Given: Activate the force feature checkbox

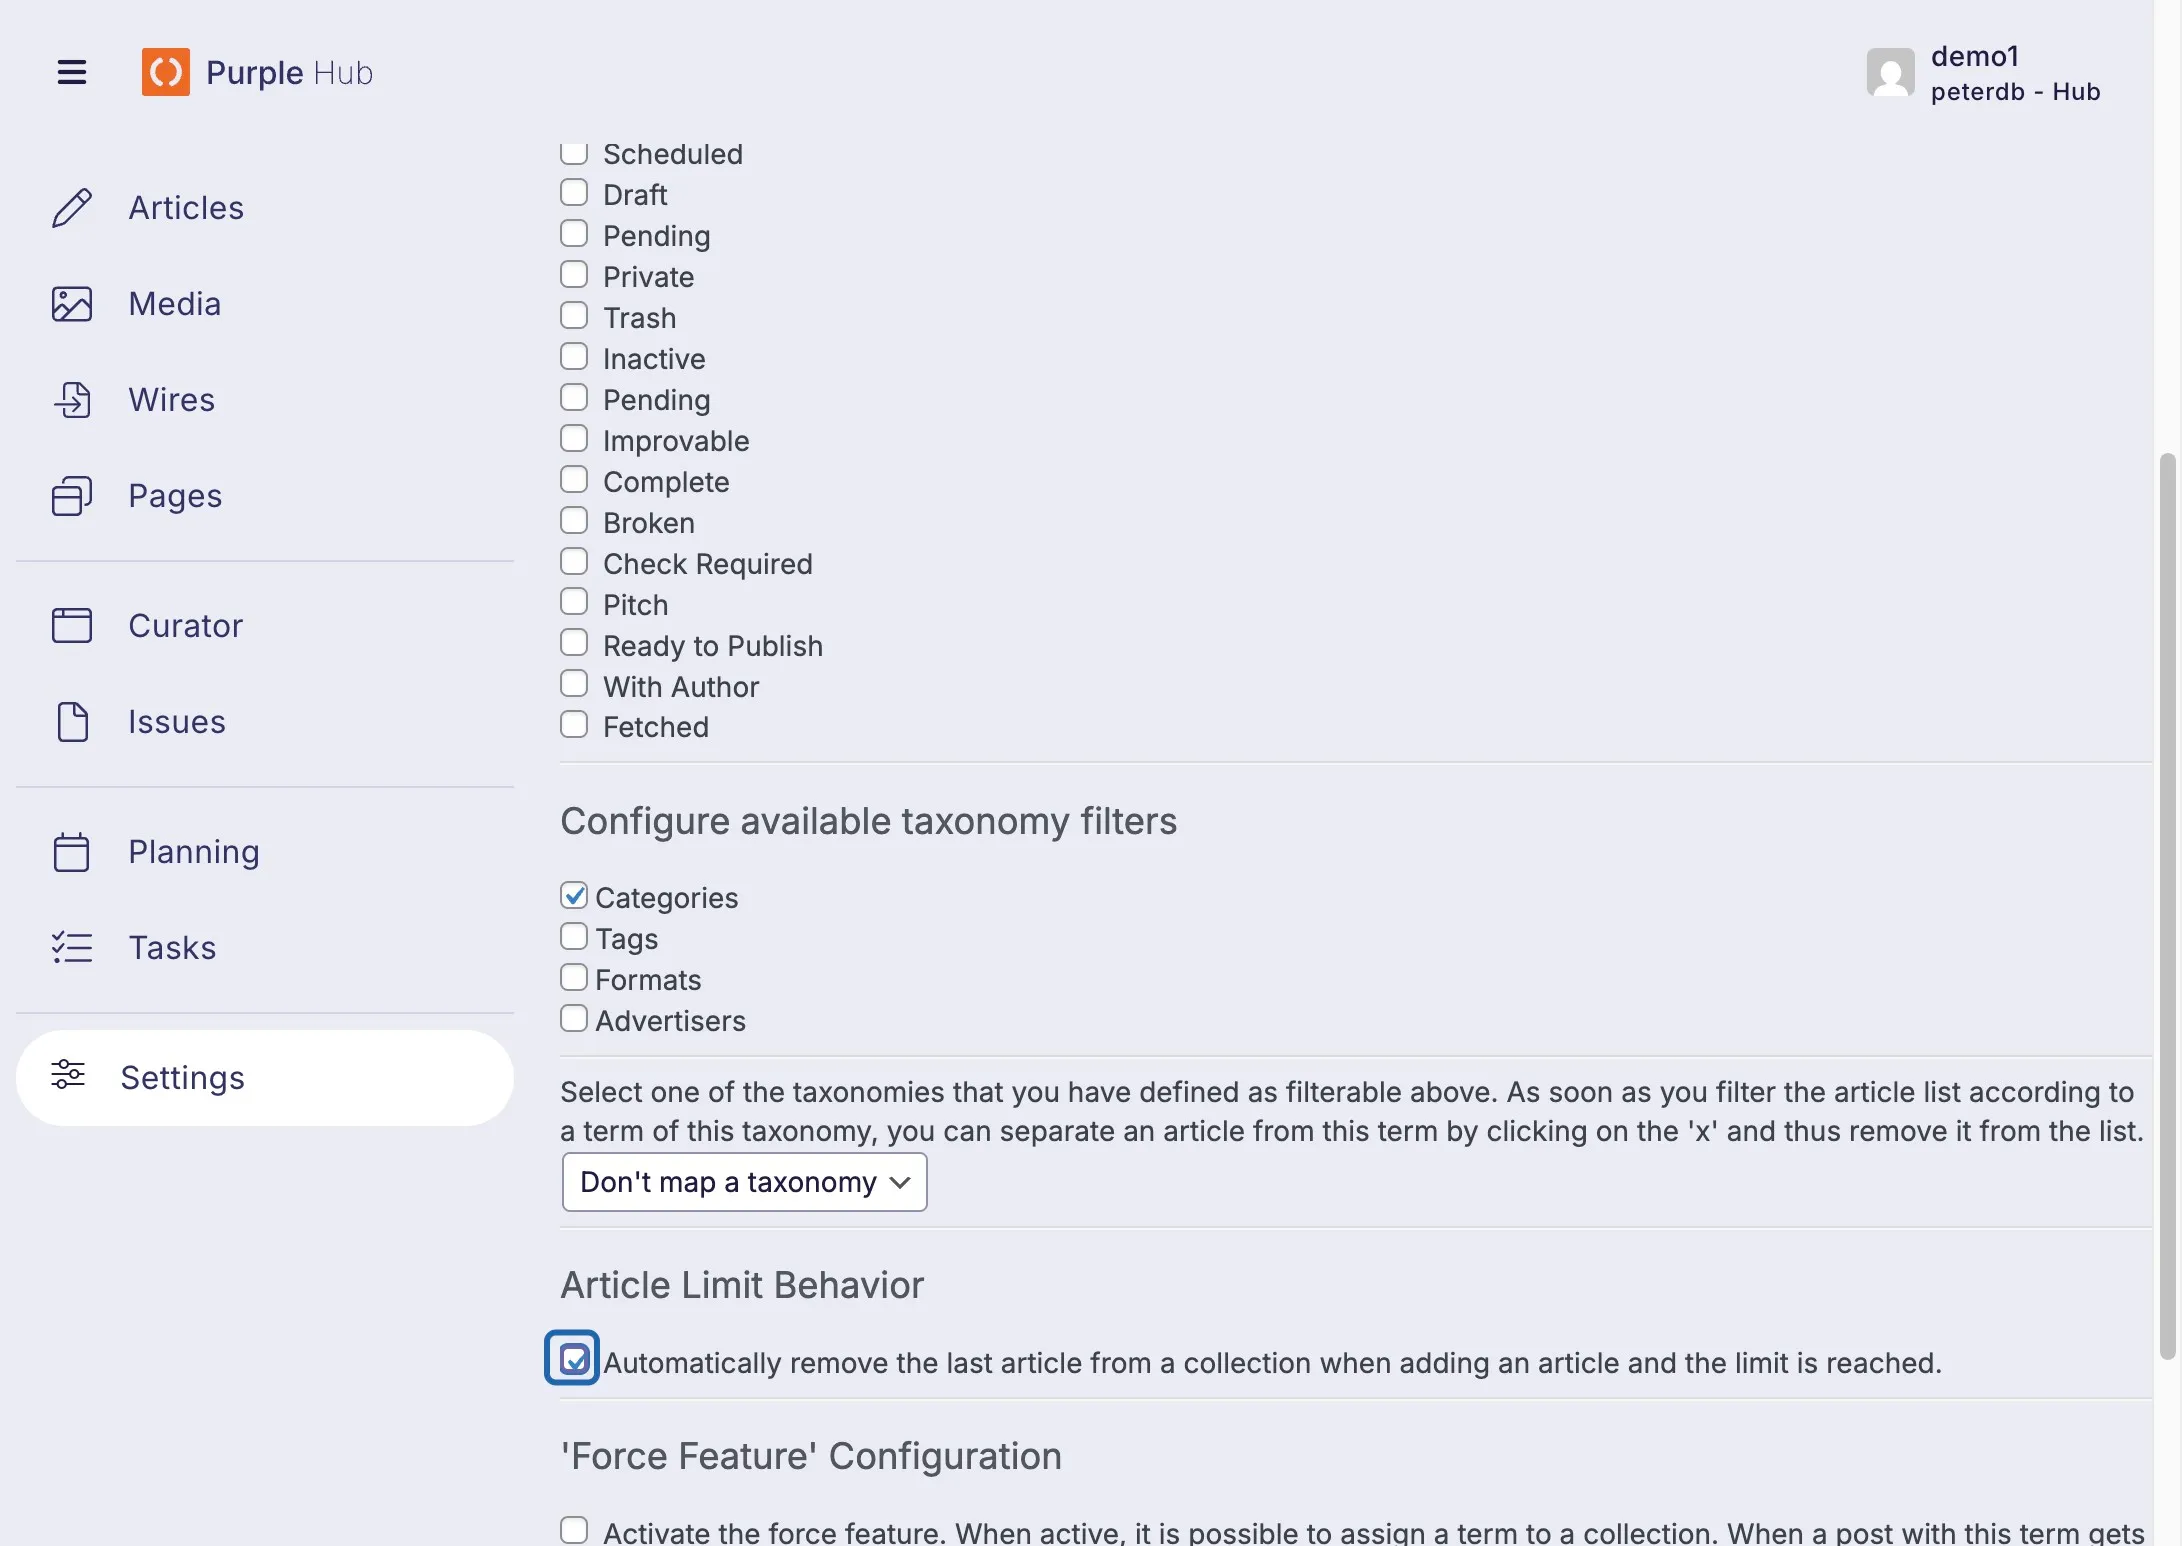Looking at the screenshot, I should 574,1530.
